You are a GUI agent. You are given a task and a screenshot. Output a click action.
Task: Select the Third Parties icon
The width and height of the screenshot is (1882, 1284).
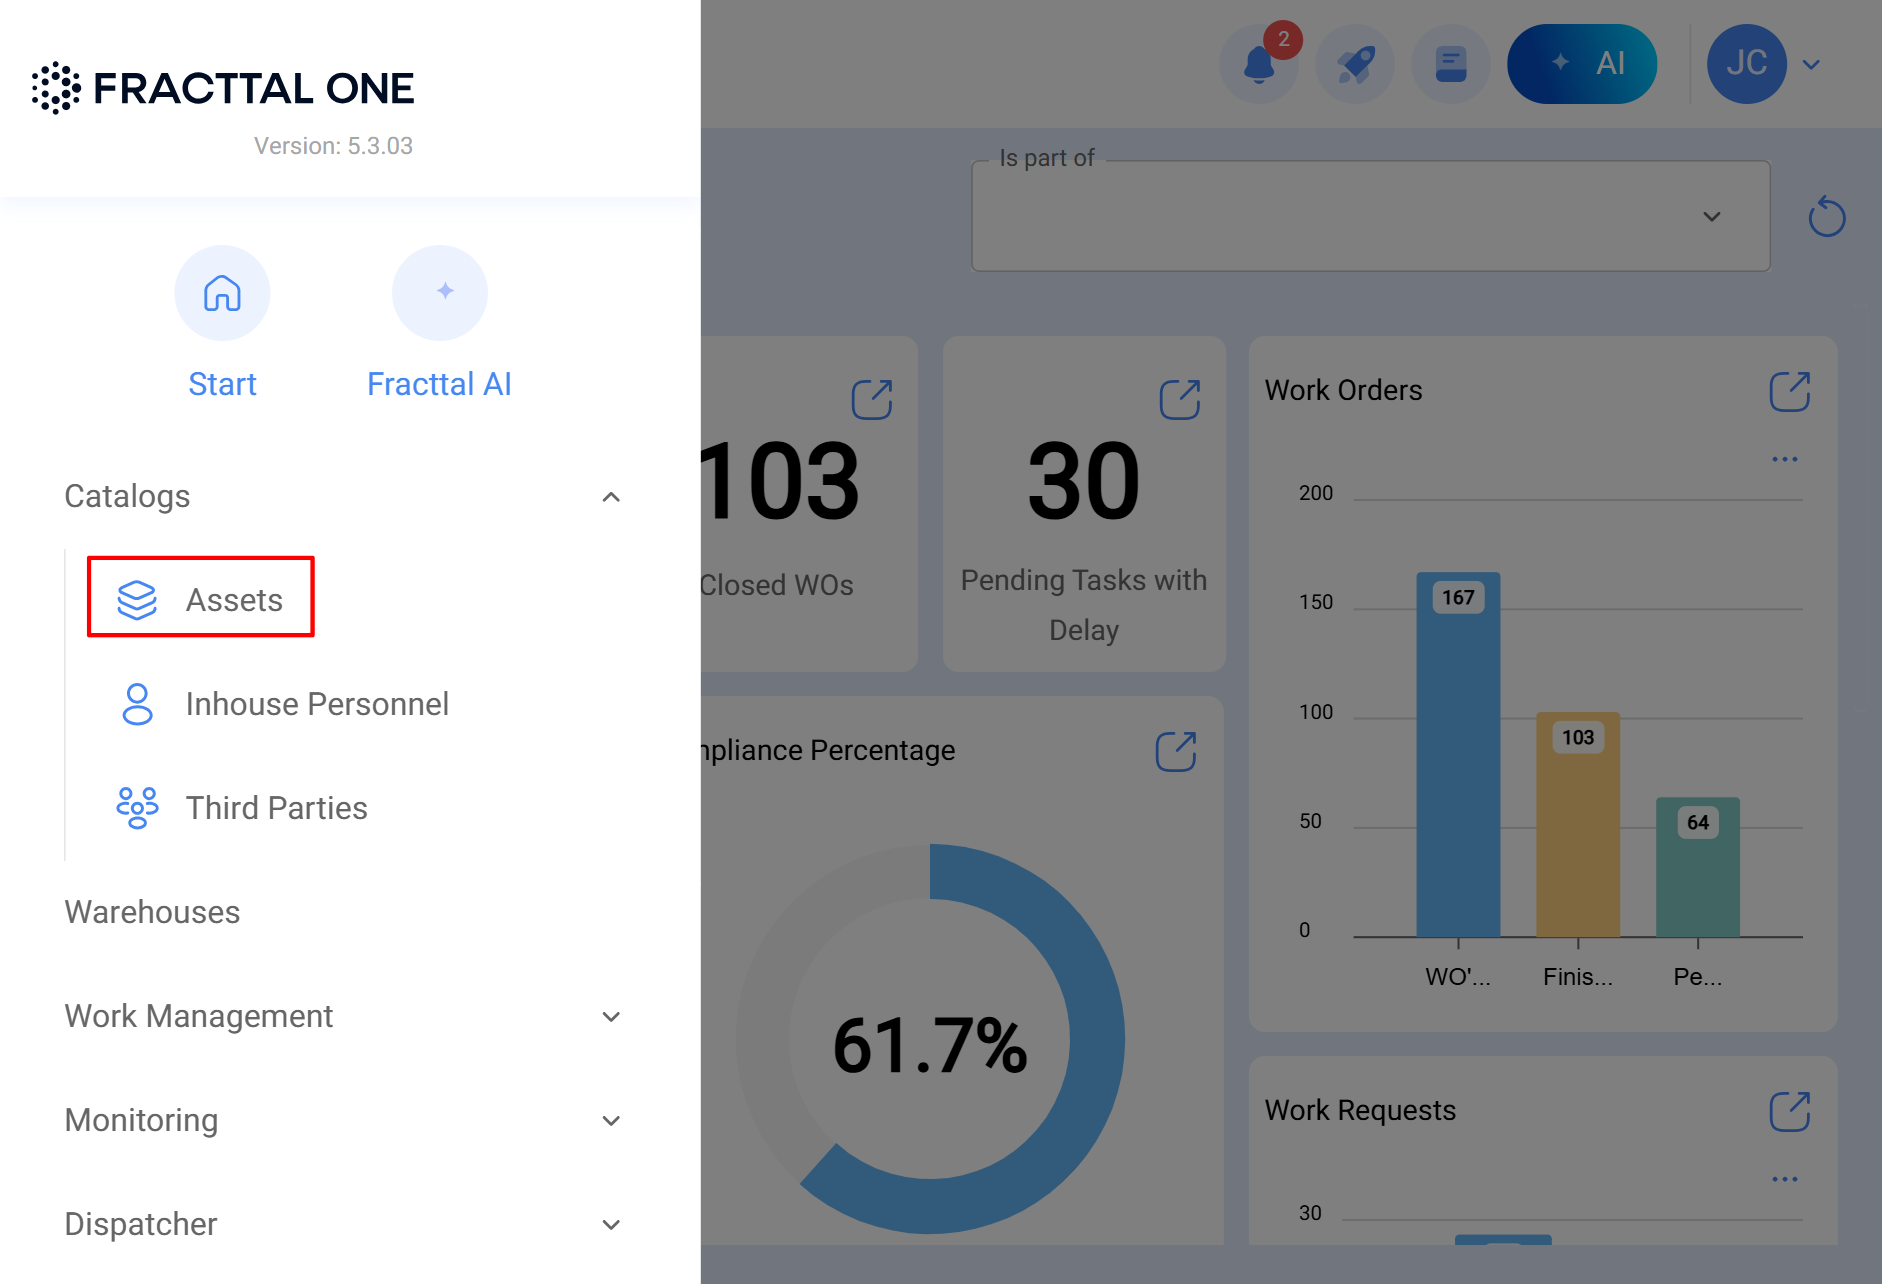coord(136,807)
